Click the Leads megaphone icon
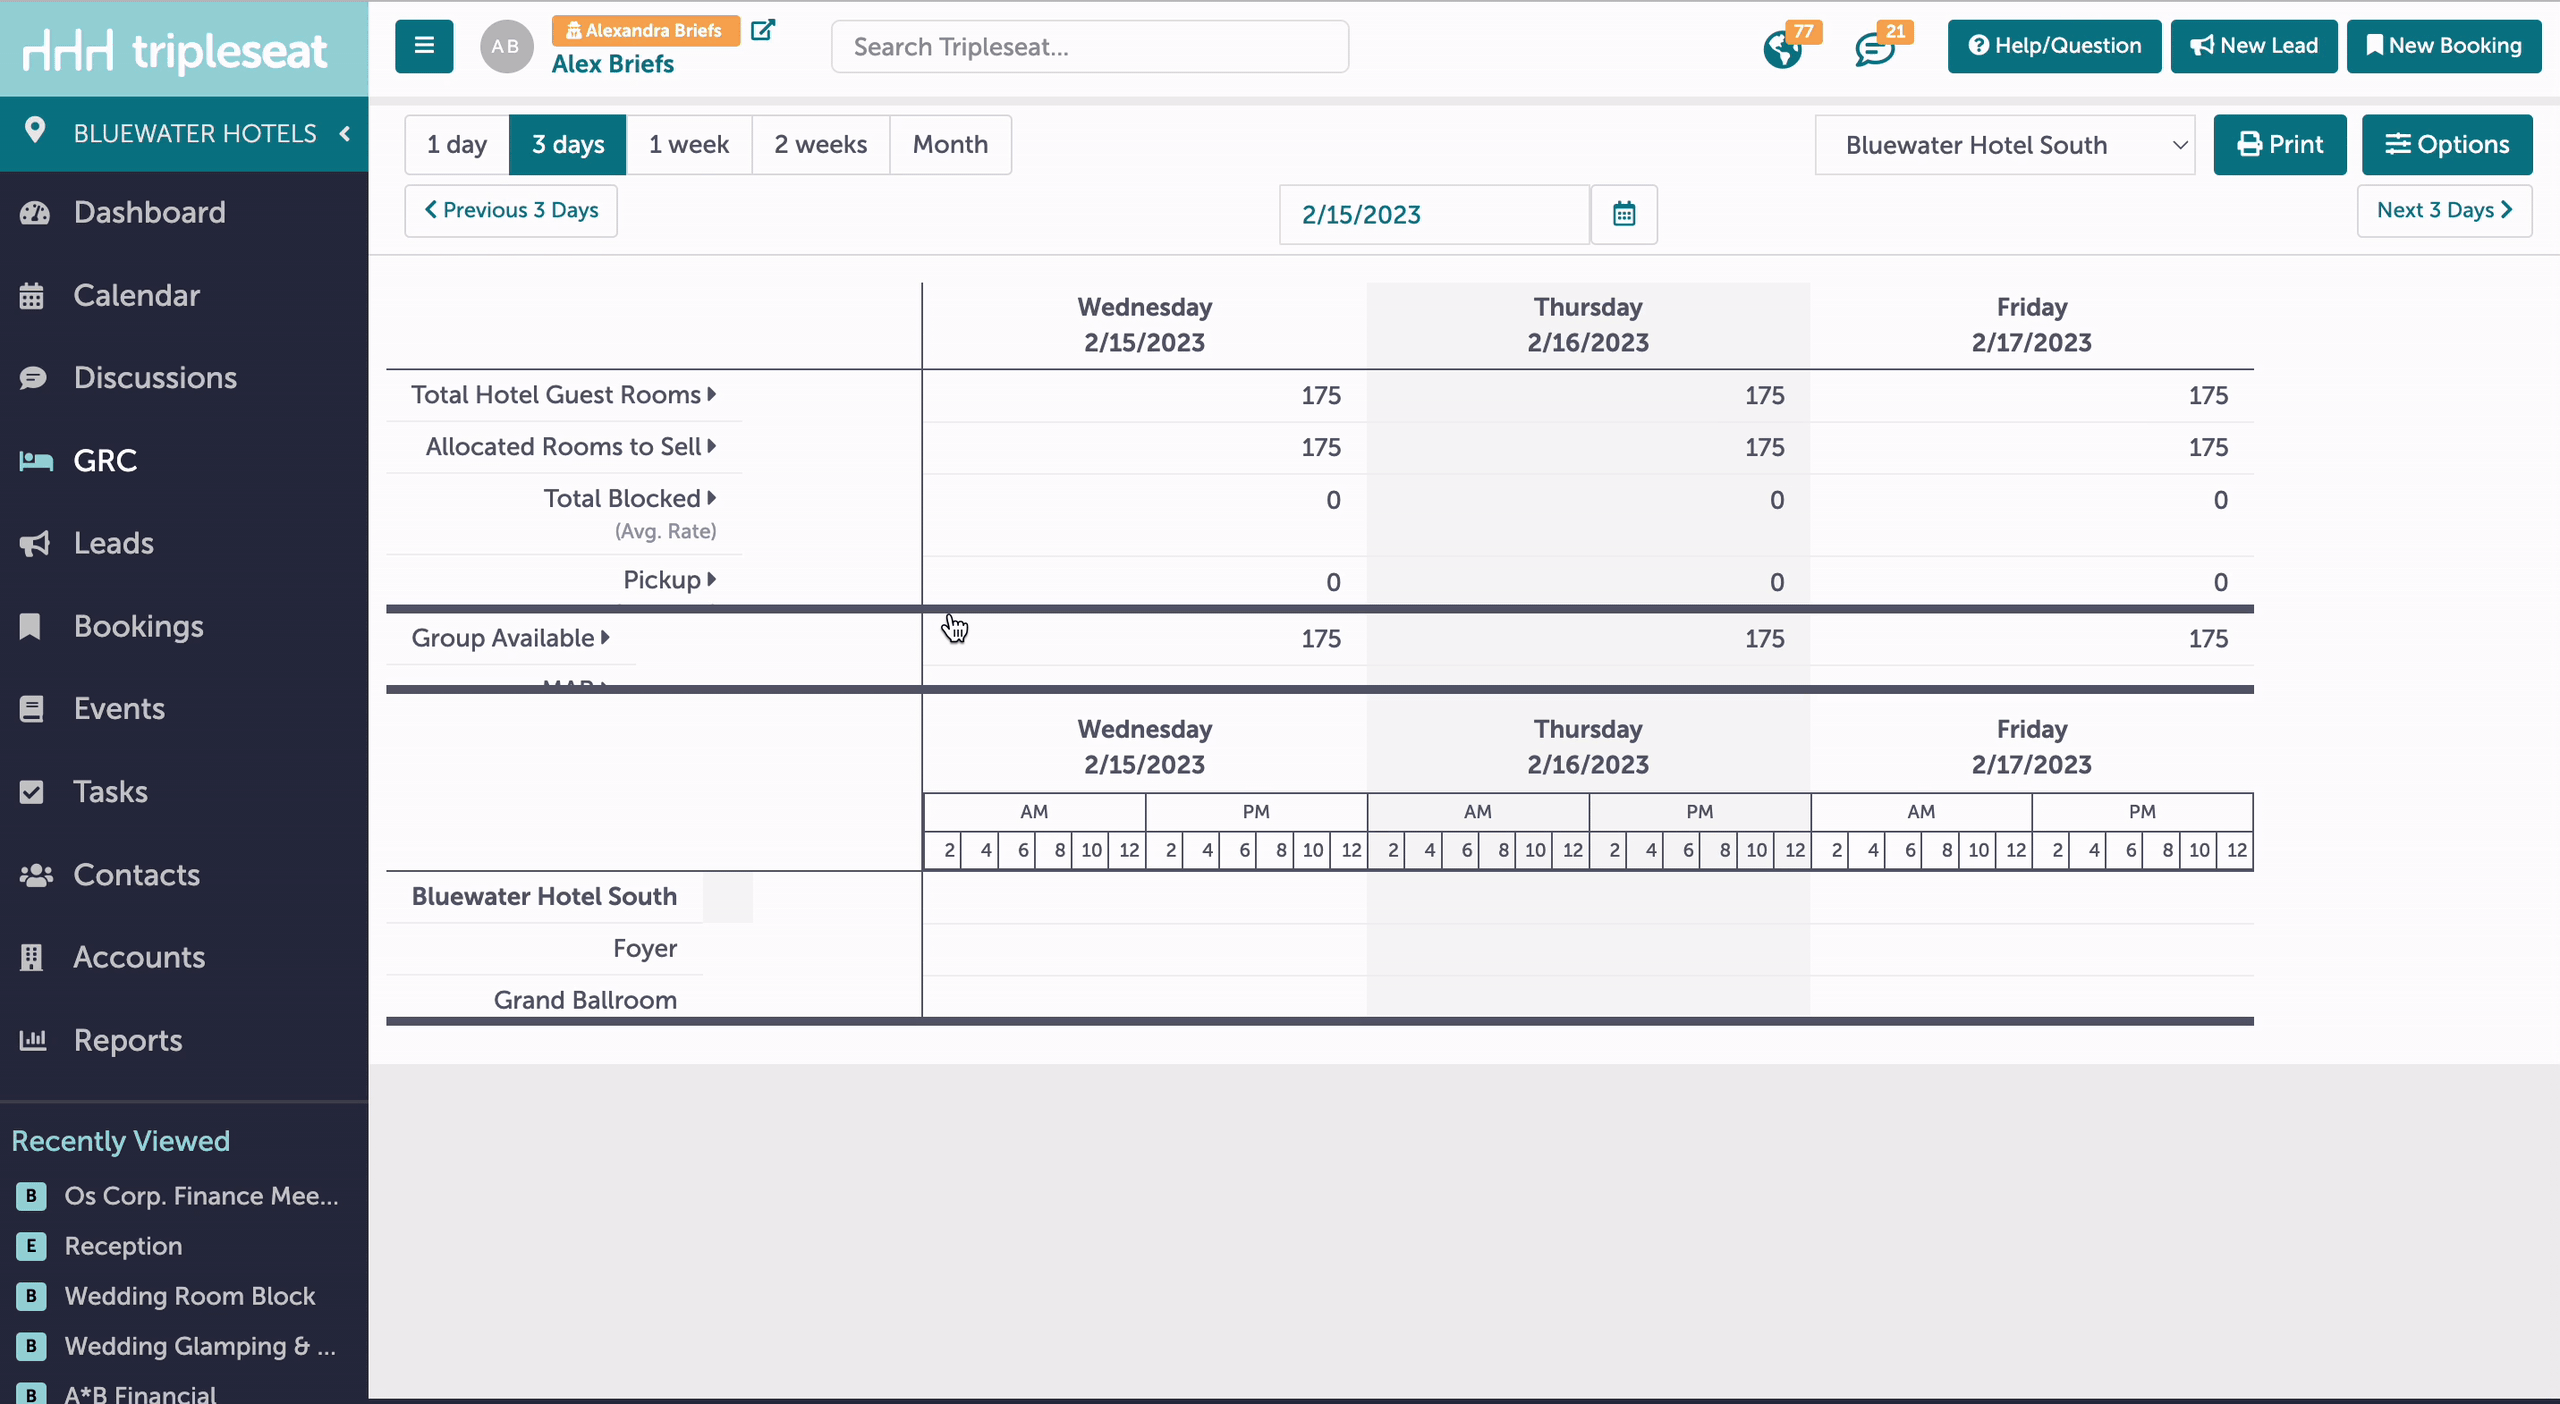Image resolution: width=2560 pixels, height=1404 pixels. coord(34,544)
